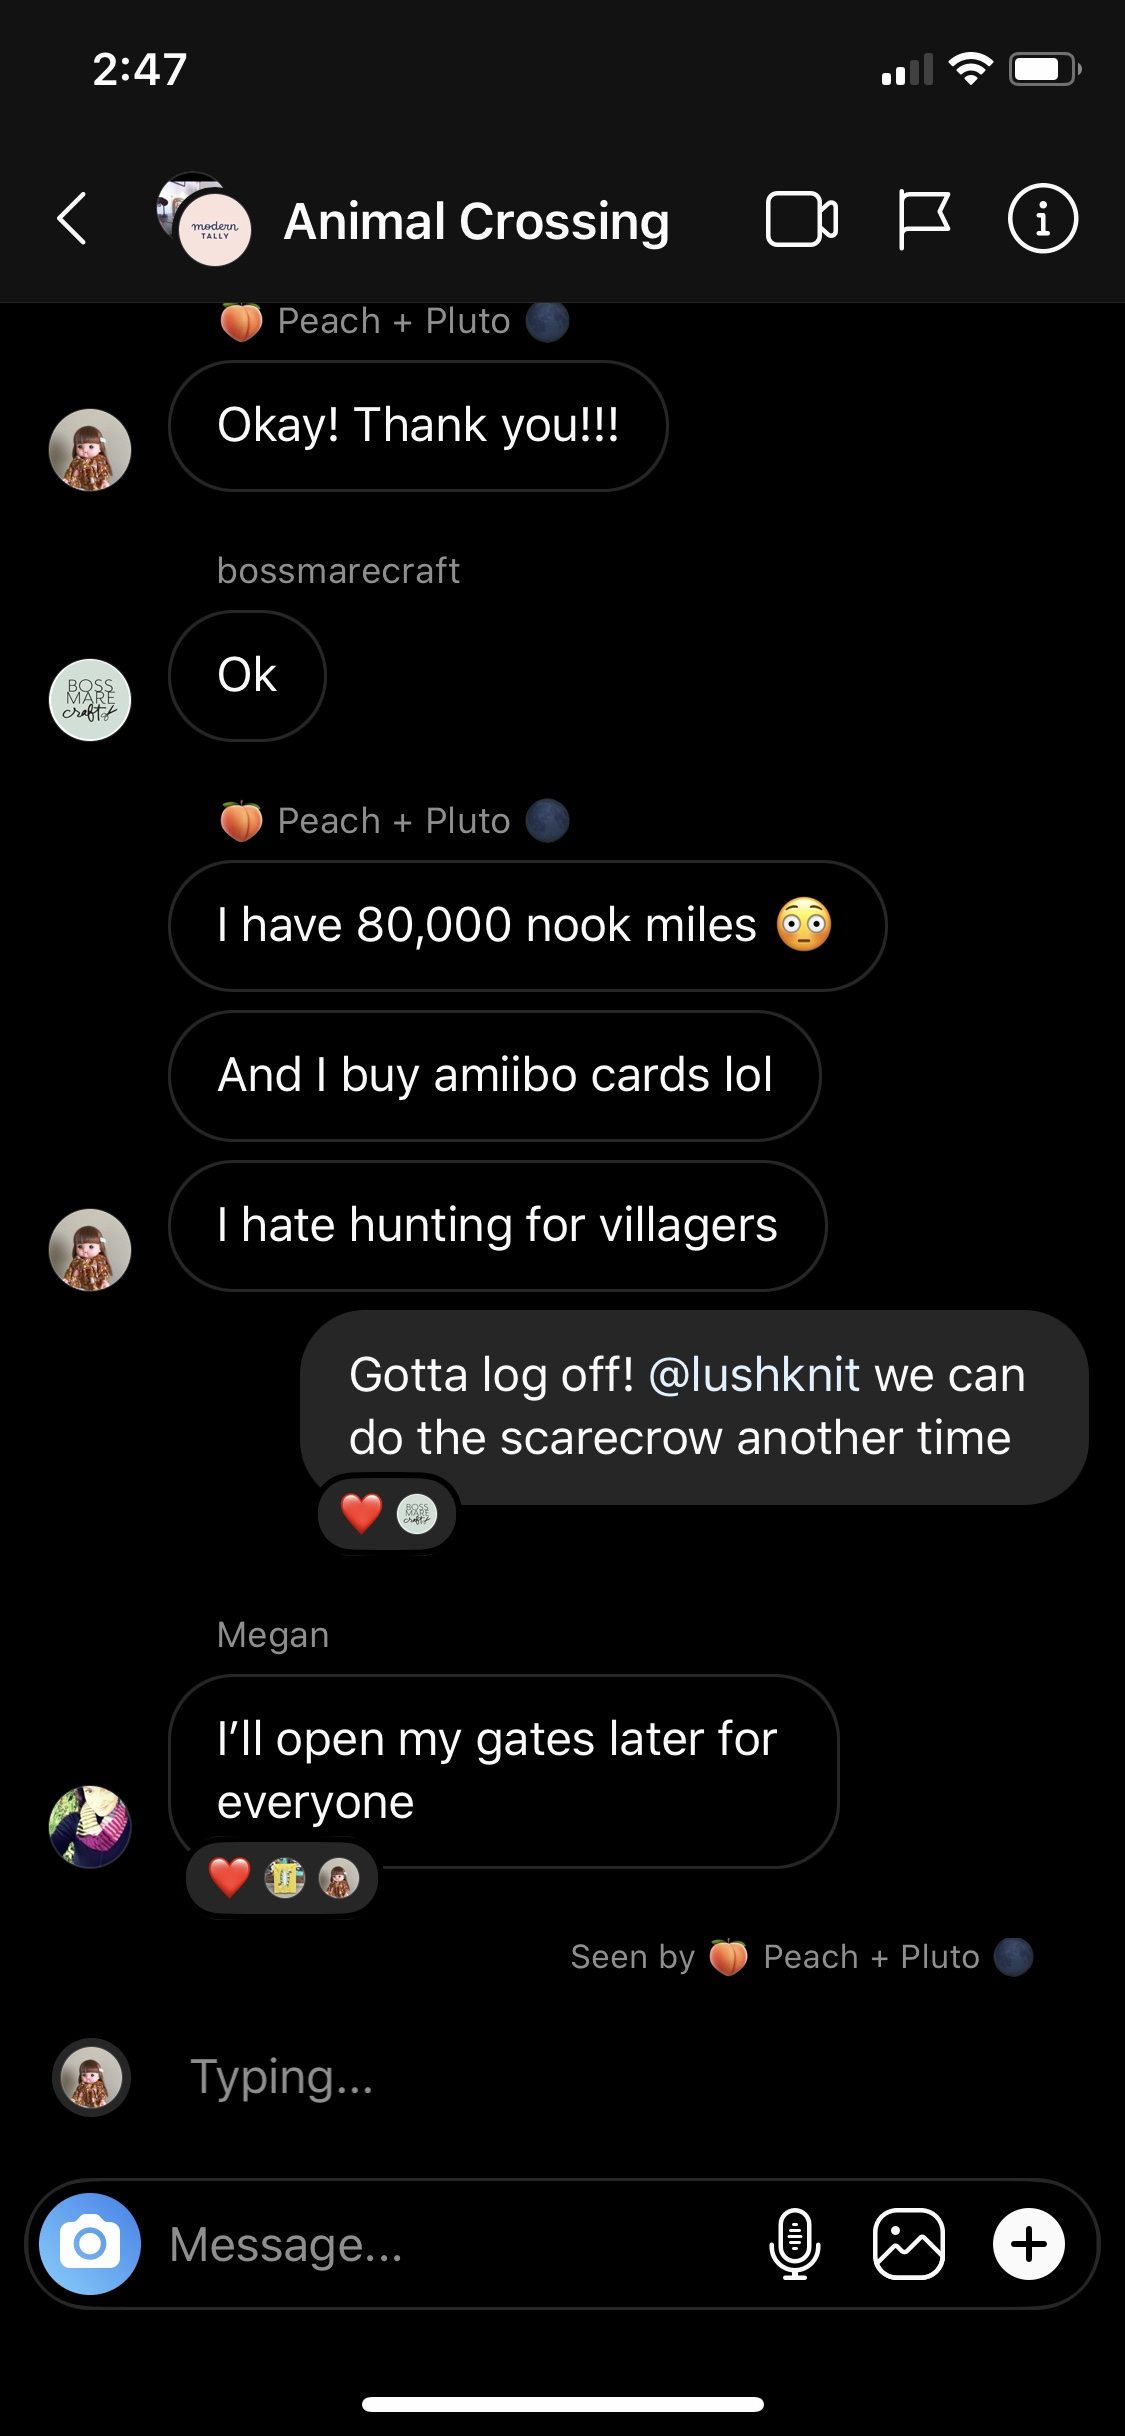Tap the flag icon
The width and height of the screenshot is (1125, 2436).
click(922, 219)
